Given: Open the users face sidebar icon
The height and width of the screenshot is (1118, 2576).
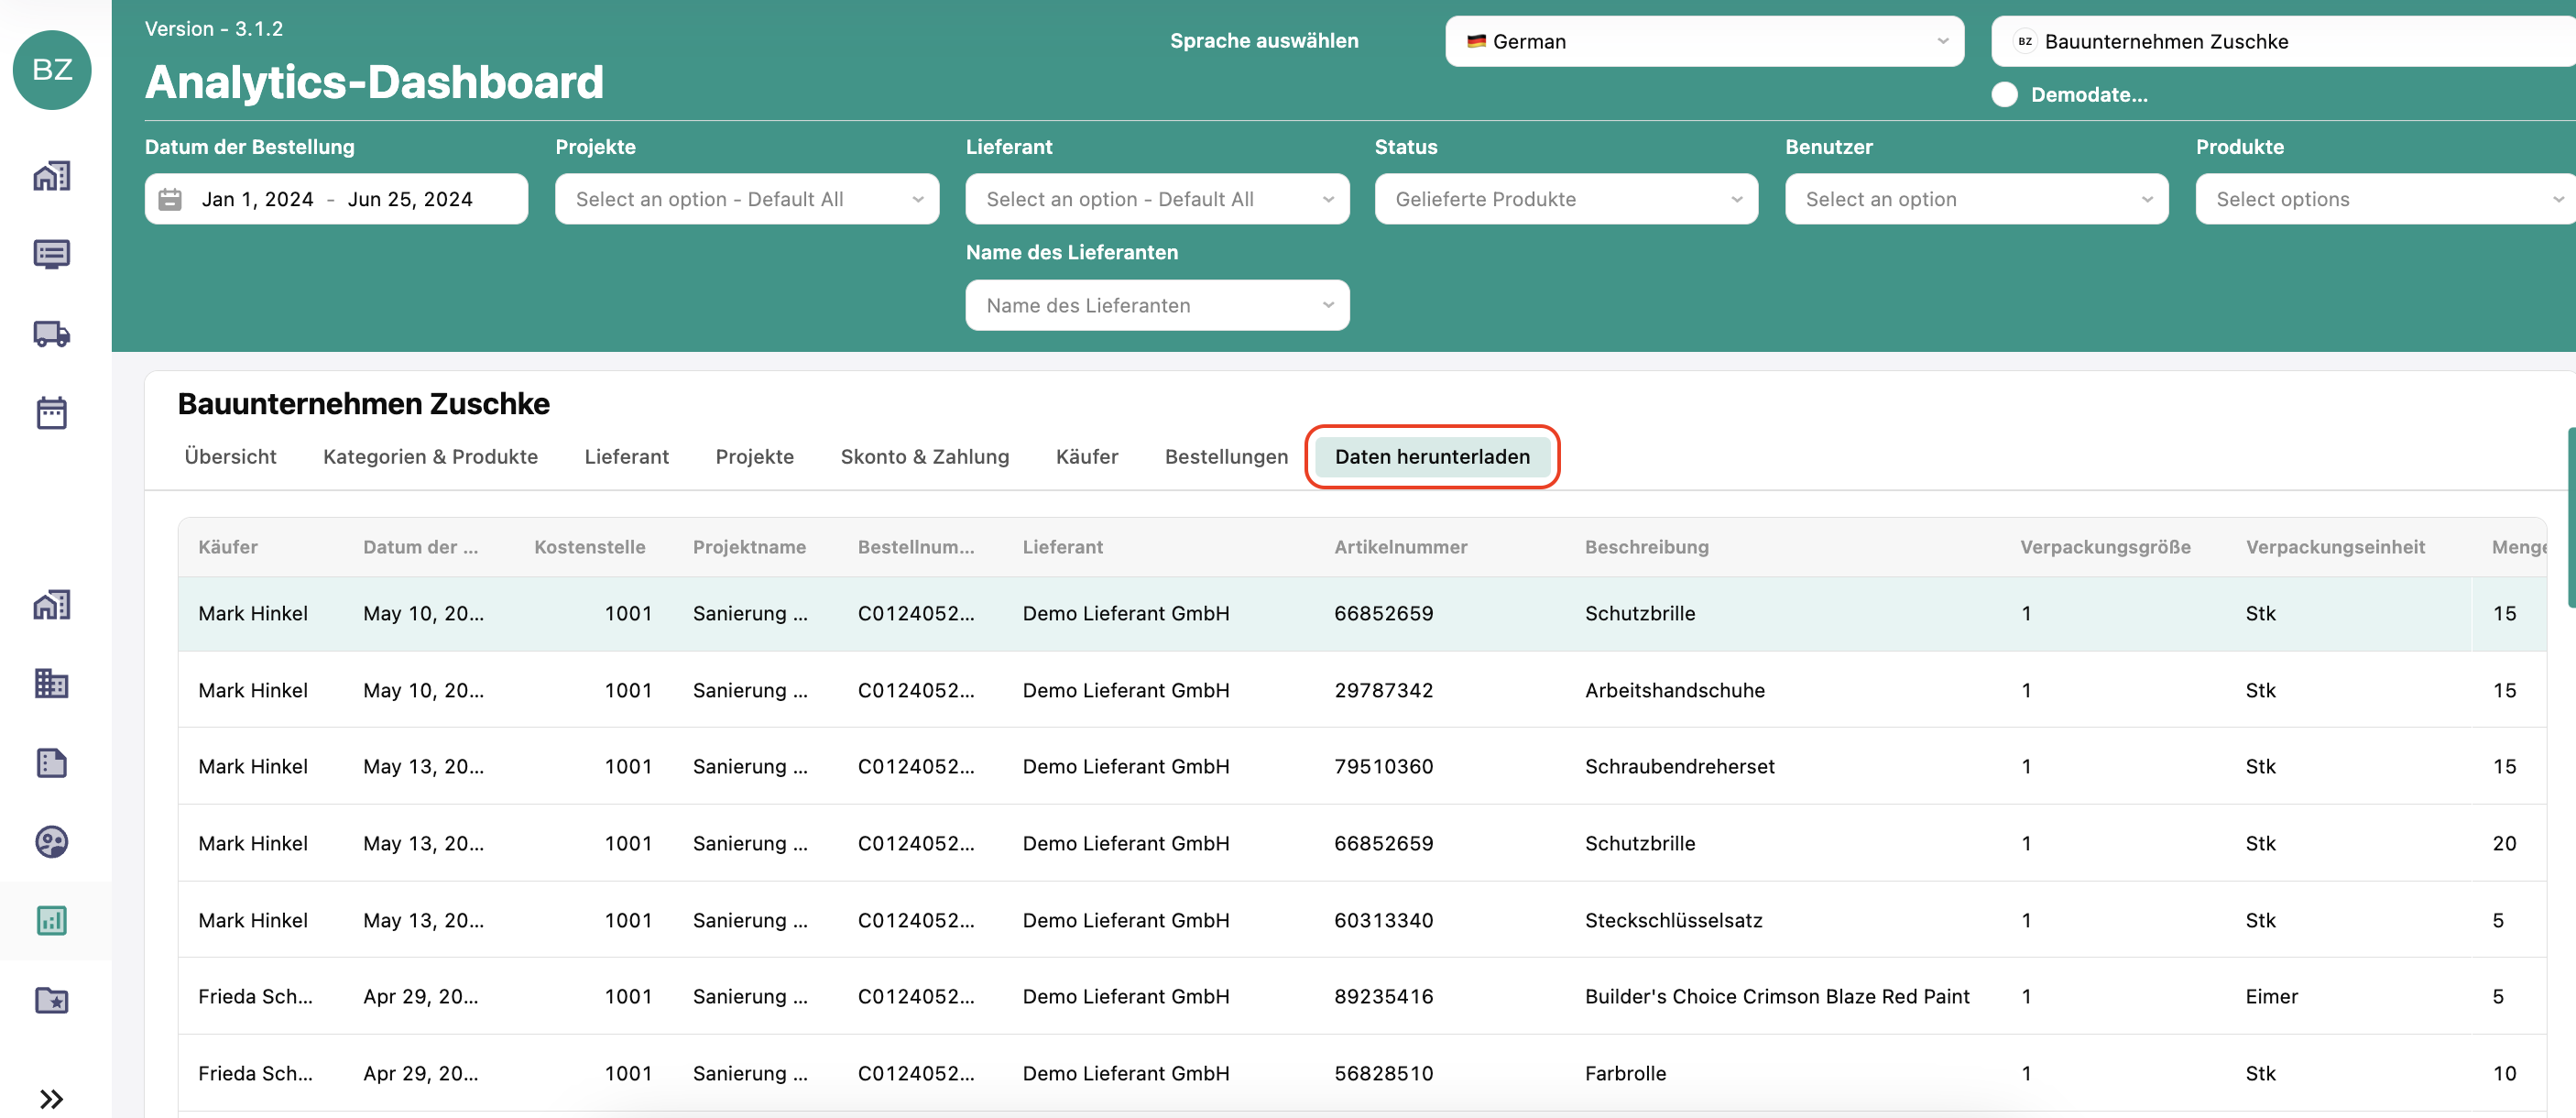Looking at the screenshot, I should click(x=52, y=842).
